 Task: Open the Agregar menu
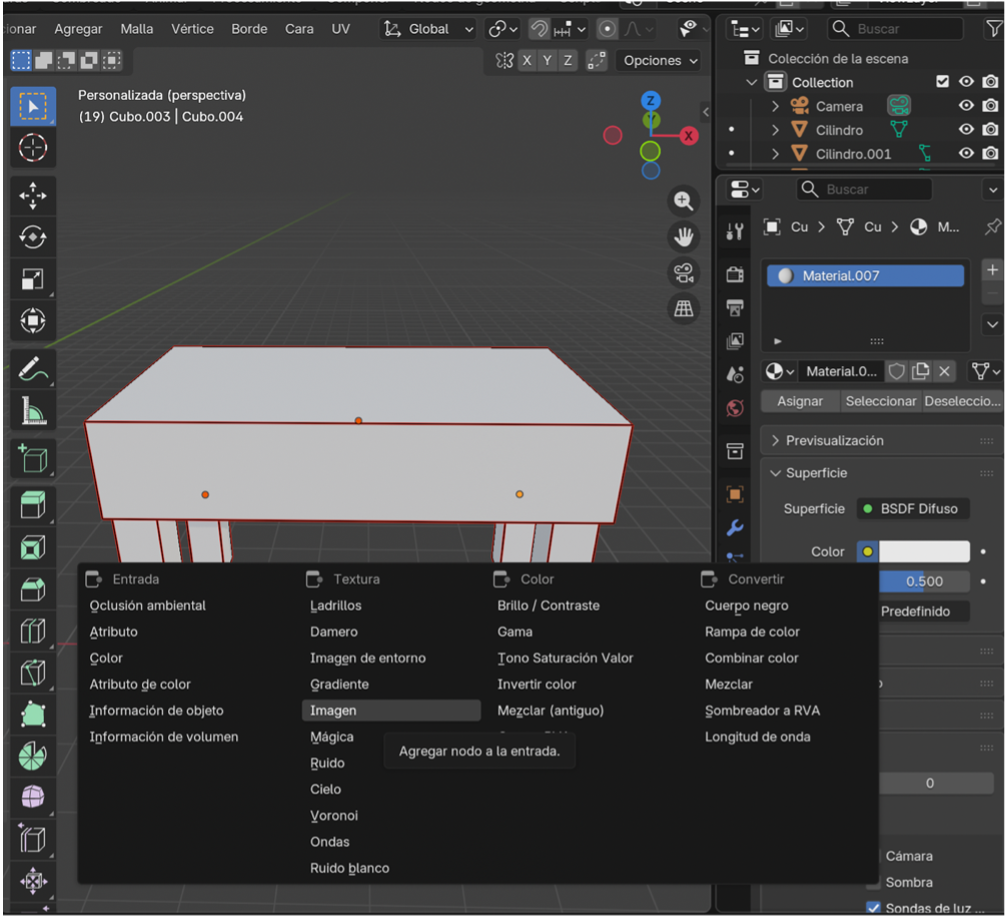[78, 28]
